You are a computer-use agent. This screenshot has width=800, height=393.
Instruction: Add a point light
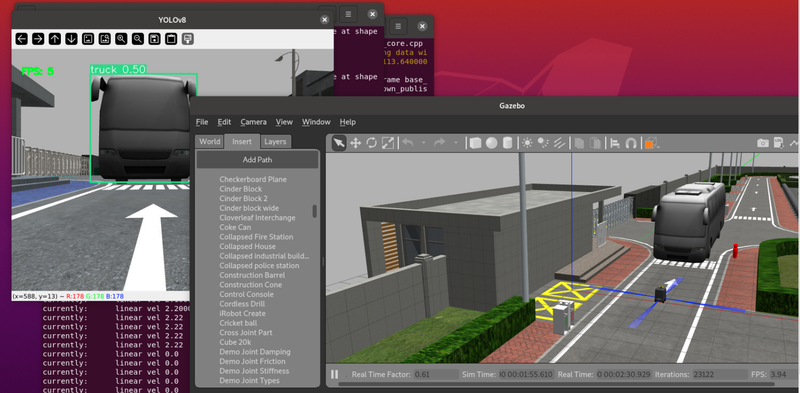click(x=527, y=143)
